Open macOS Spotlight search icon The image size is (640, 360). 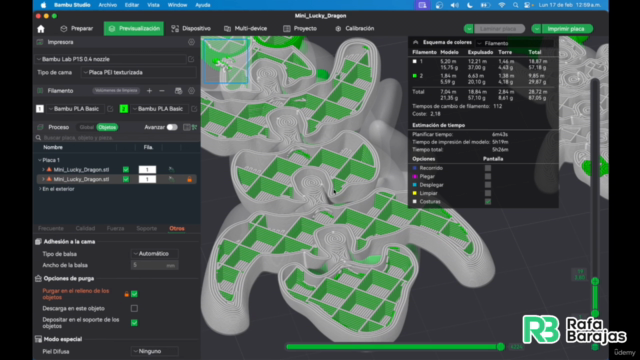516,5
